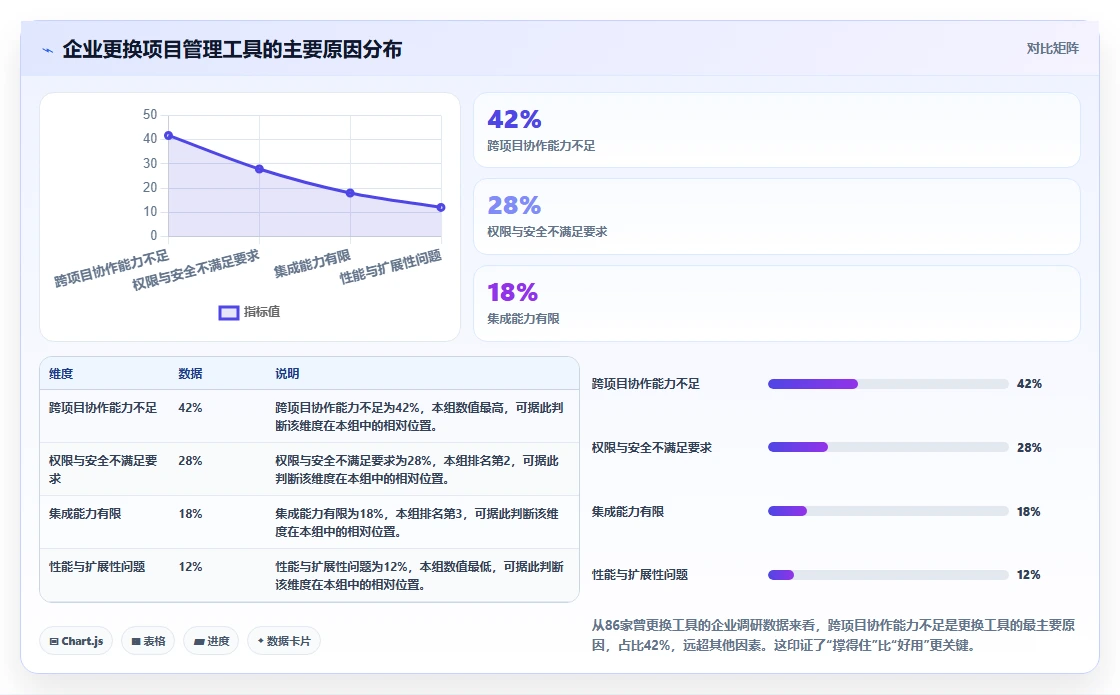This screenshot has width=1120, height=695.
Task: Click the 12% value in table
Action: coord(190,566)
